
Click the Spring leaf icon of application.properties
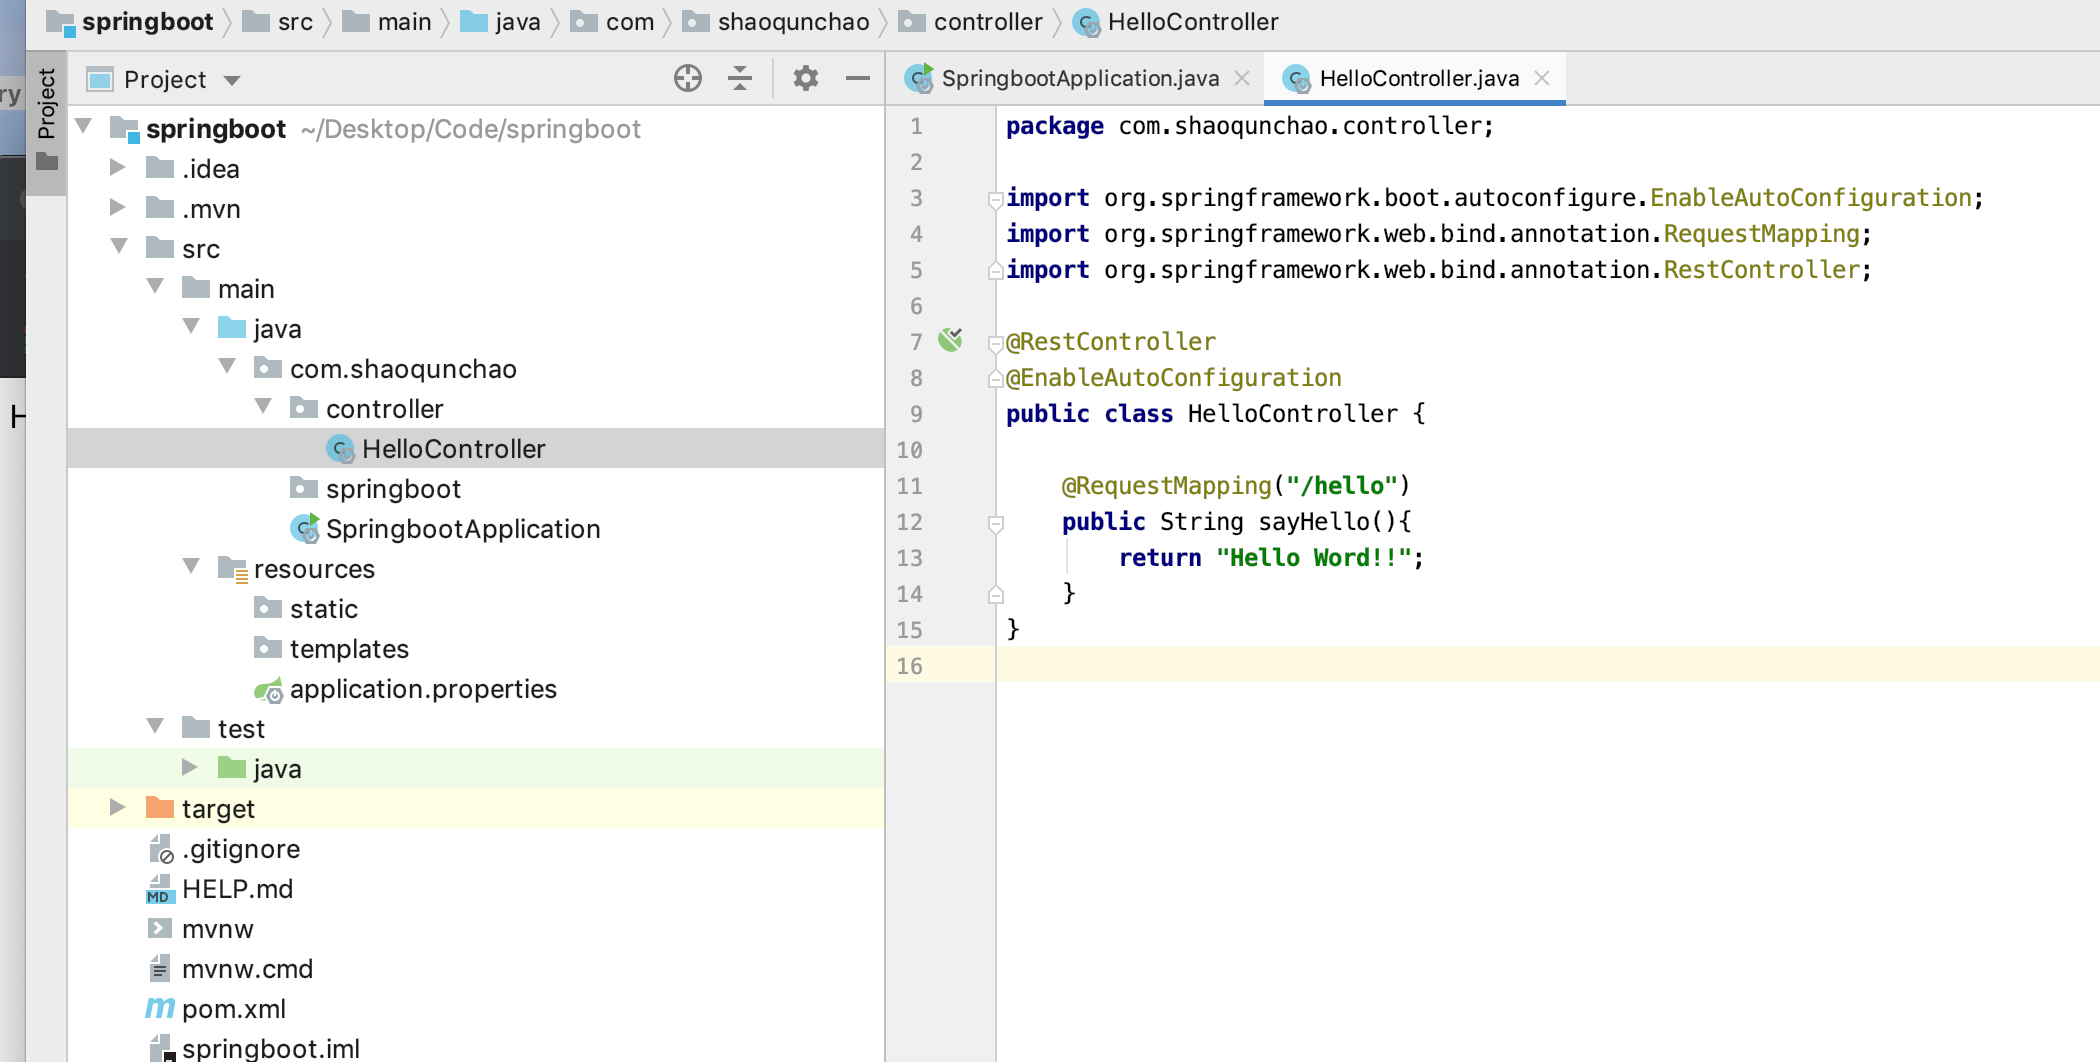pos(269,690)
